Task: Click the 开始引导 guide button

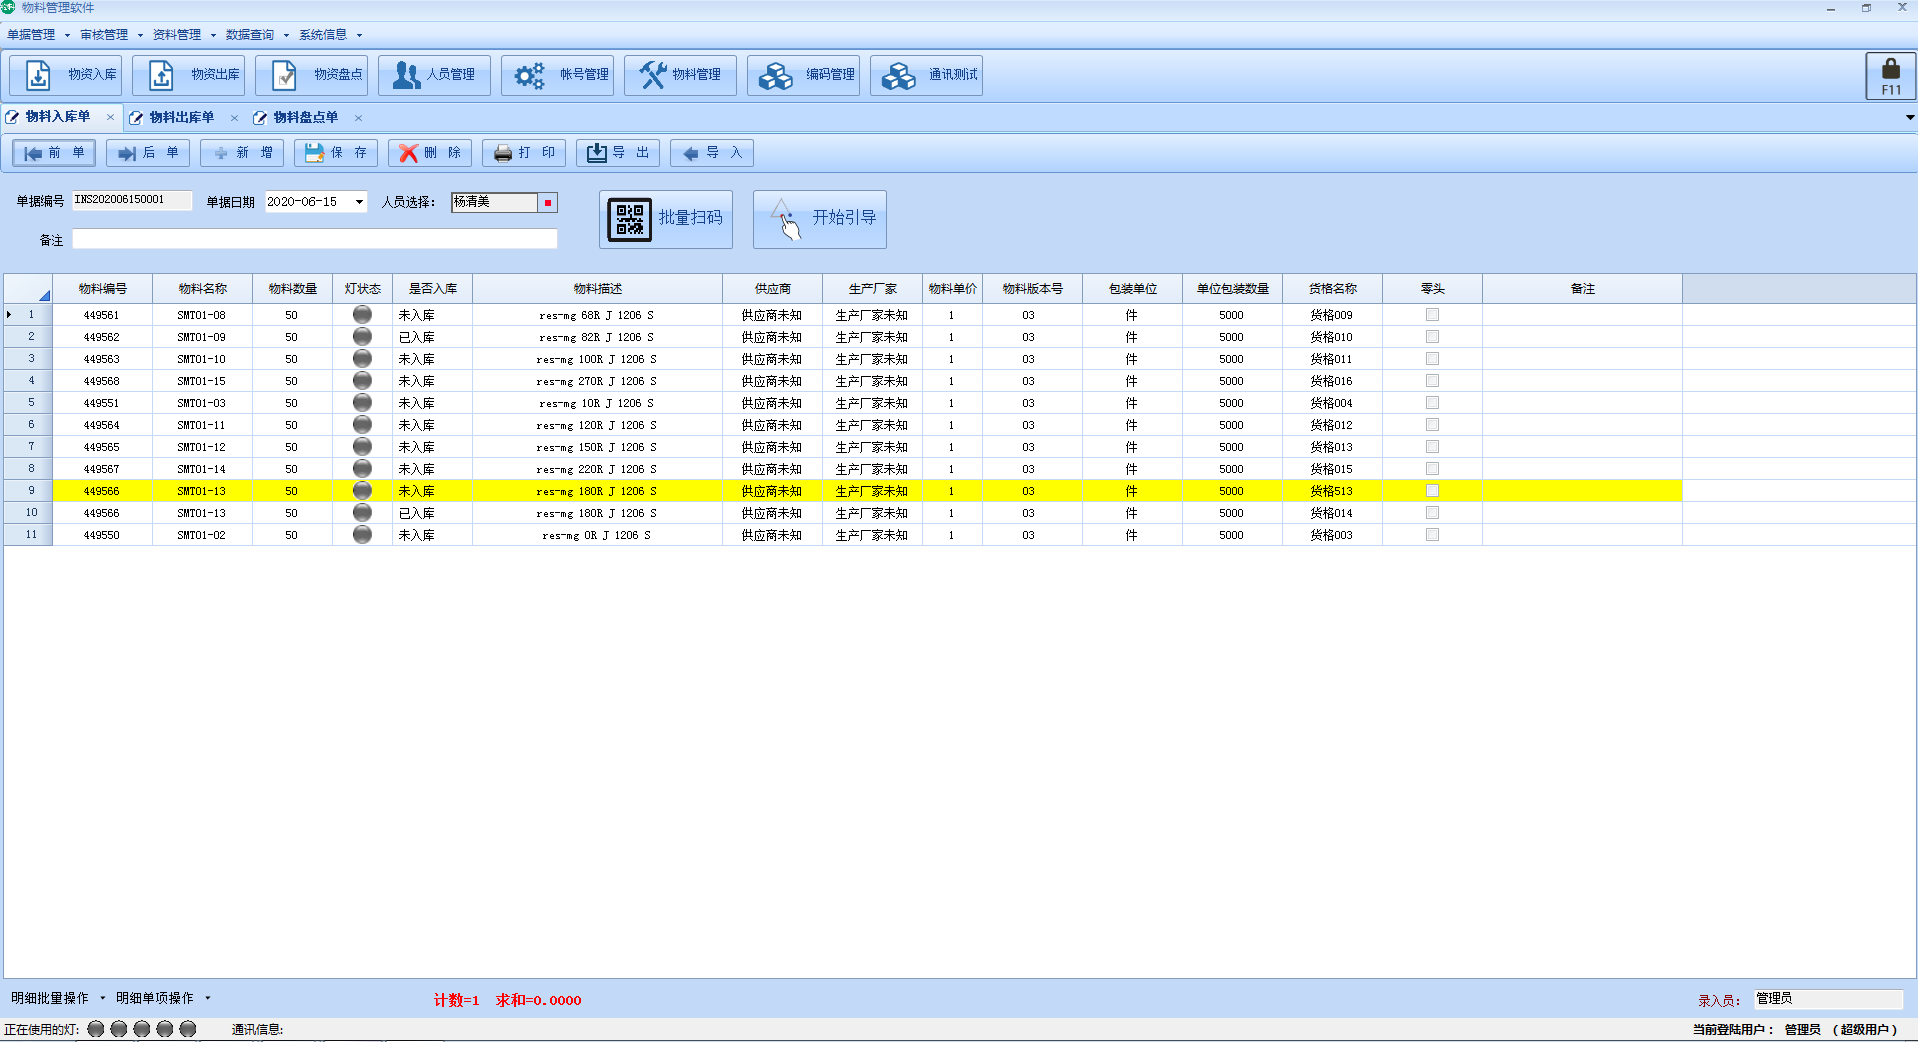Action: [x=820, y=219]
